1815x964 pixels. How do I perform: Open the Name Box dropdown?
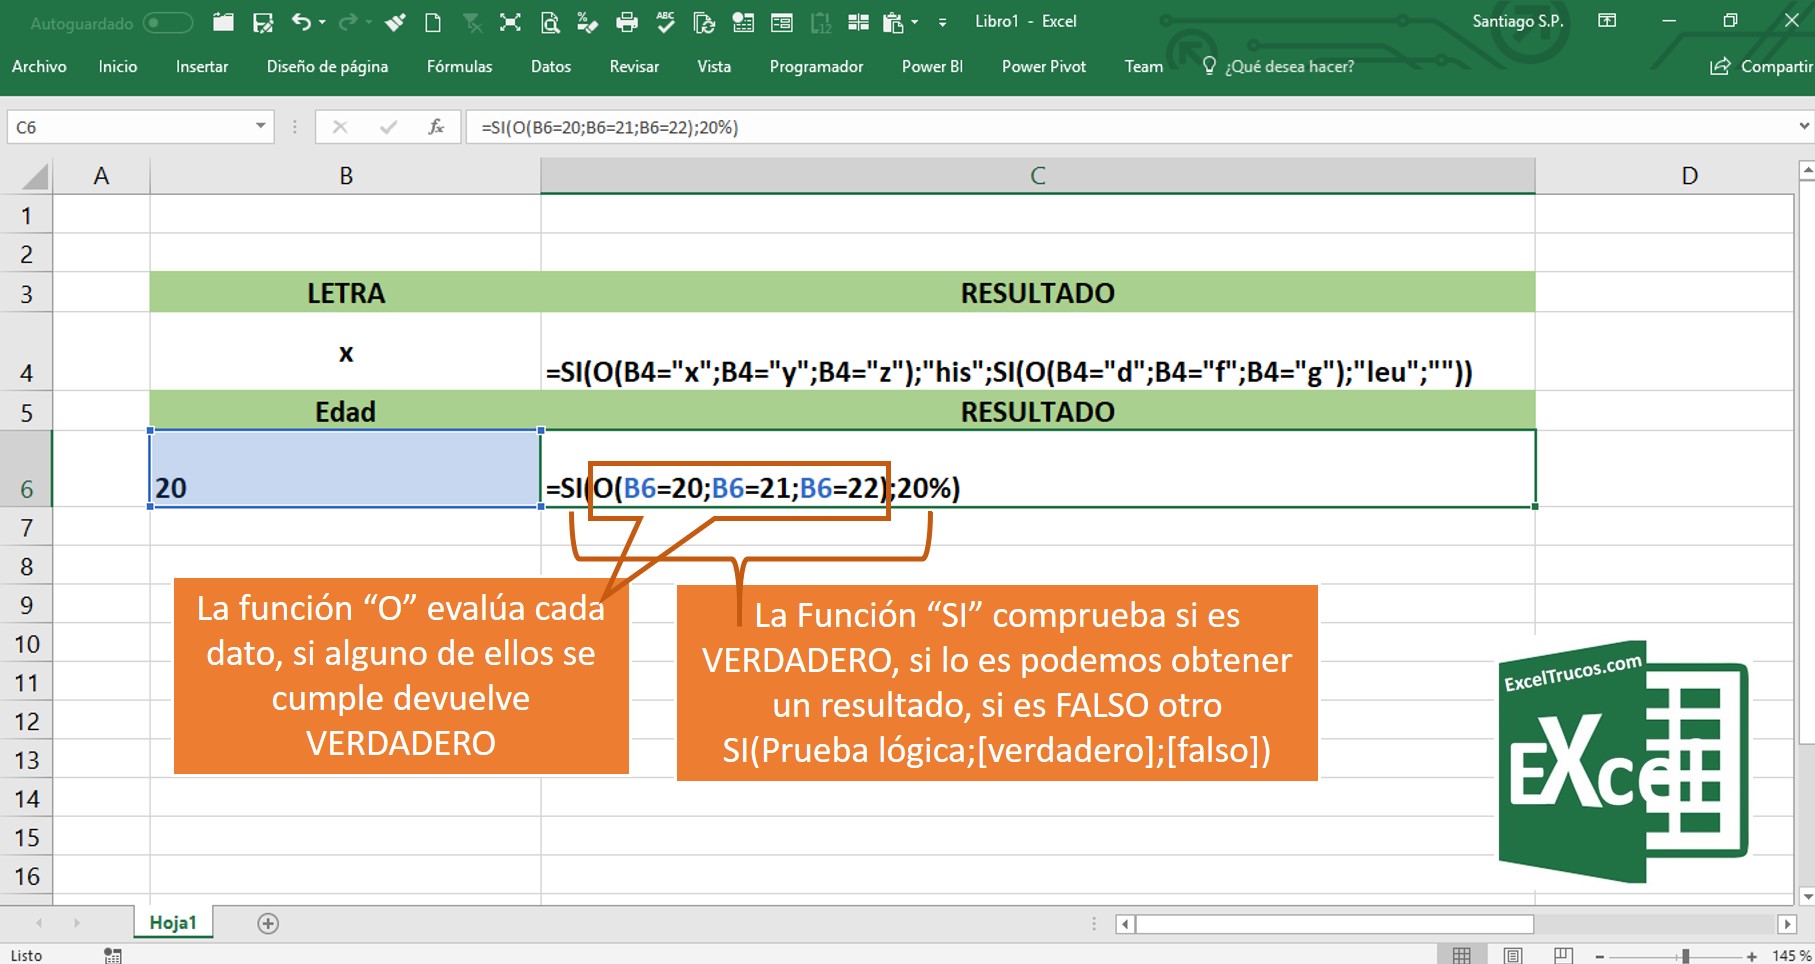coord(257,127)
